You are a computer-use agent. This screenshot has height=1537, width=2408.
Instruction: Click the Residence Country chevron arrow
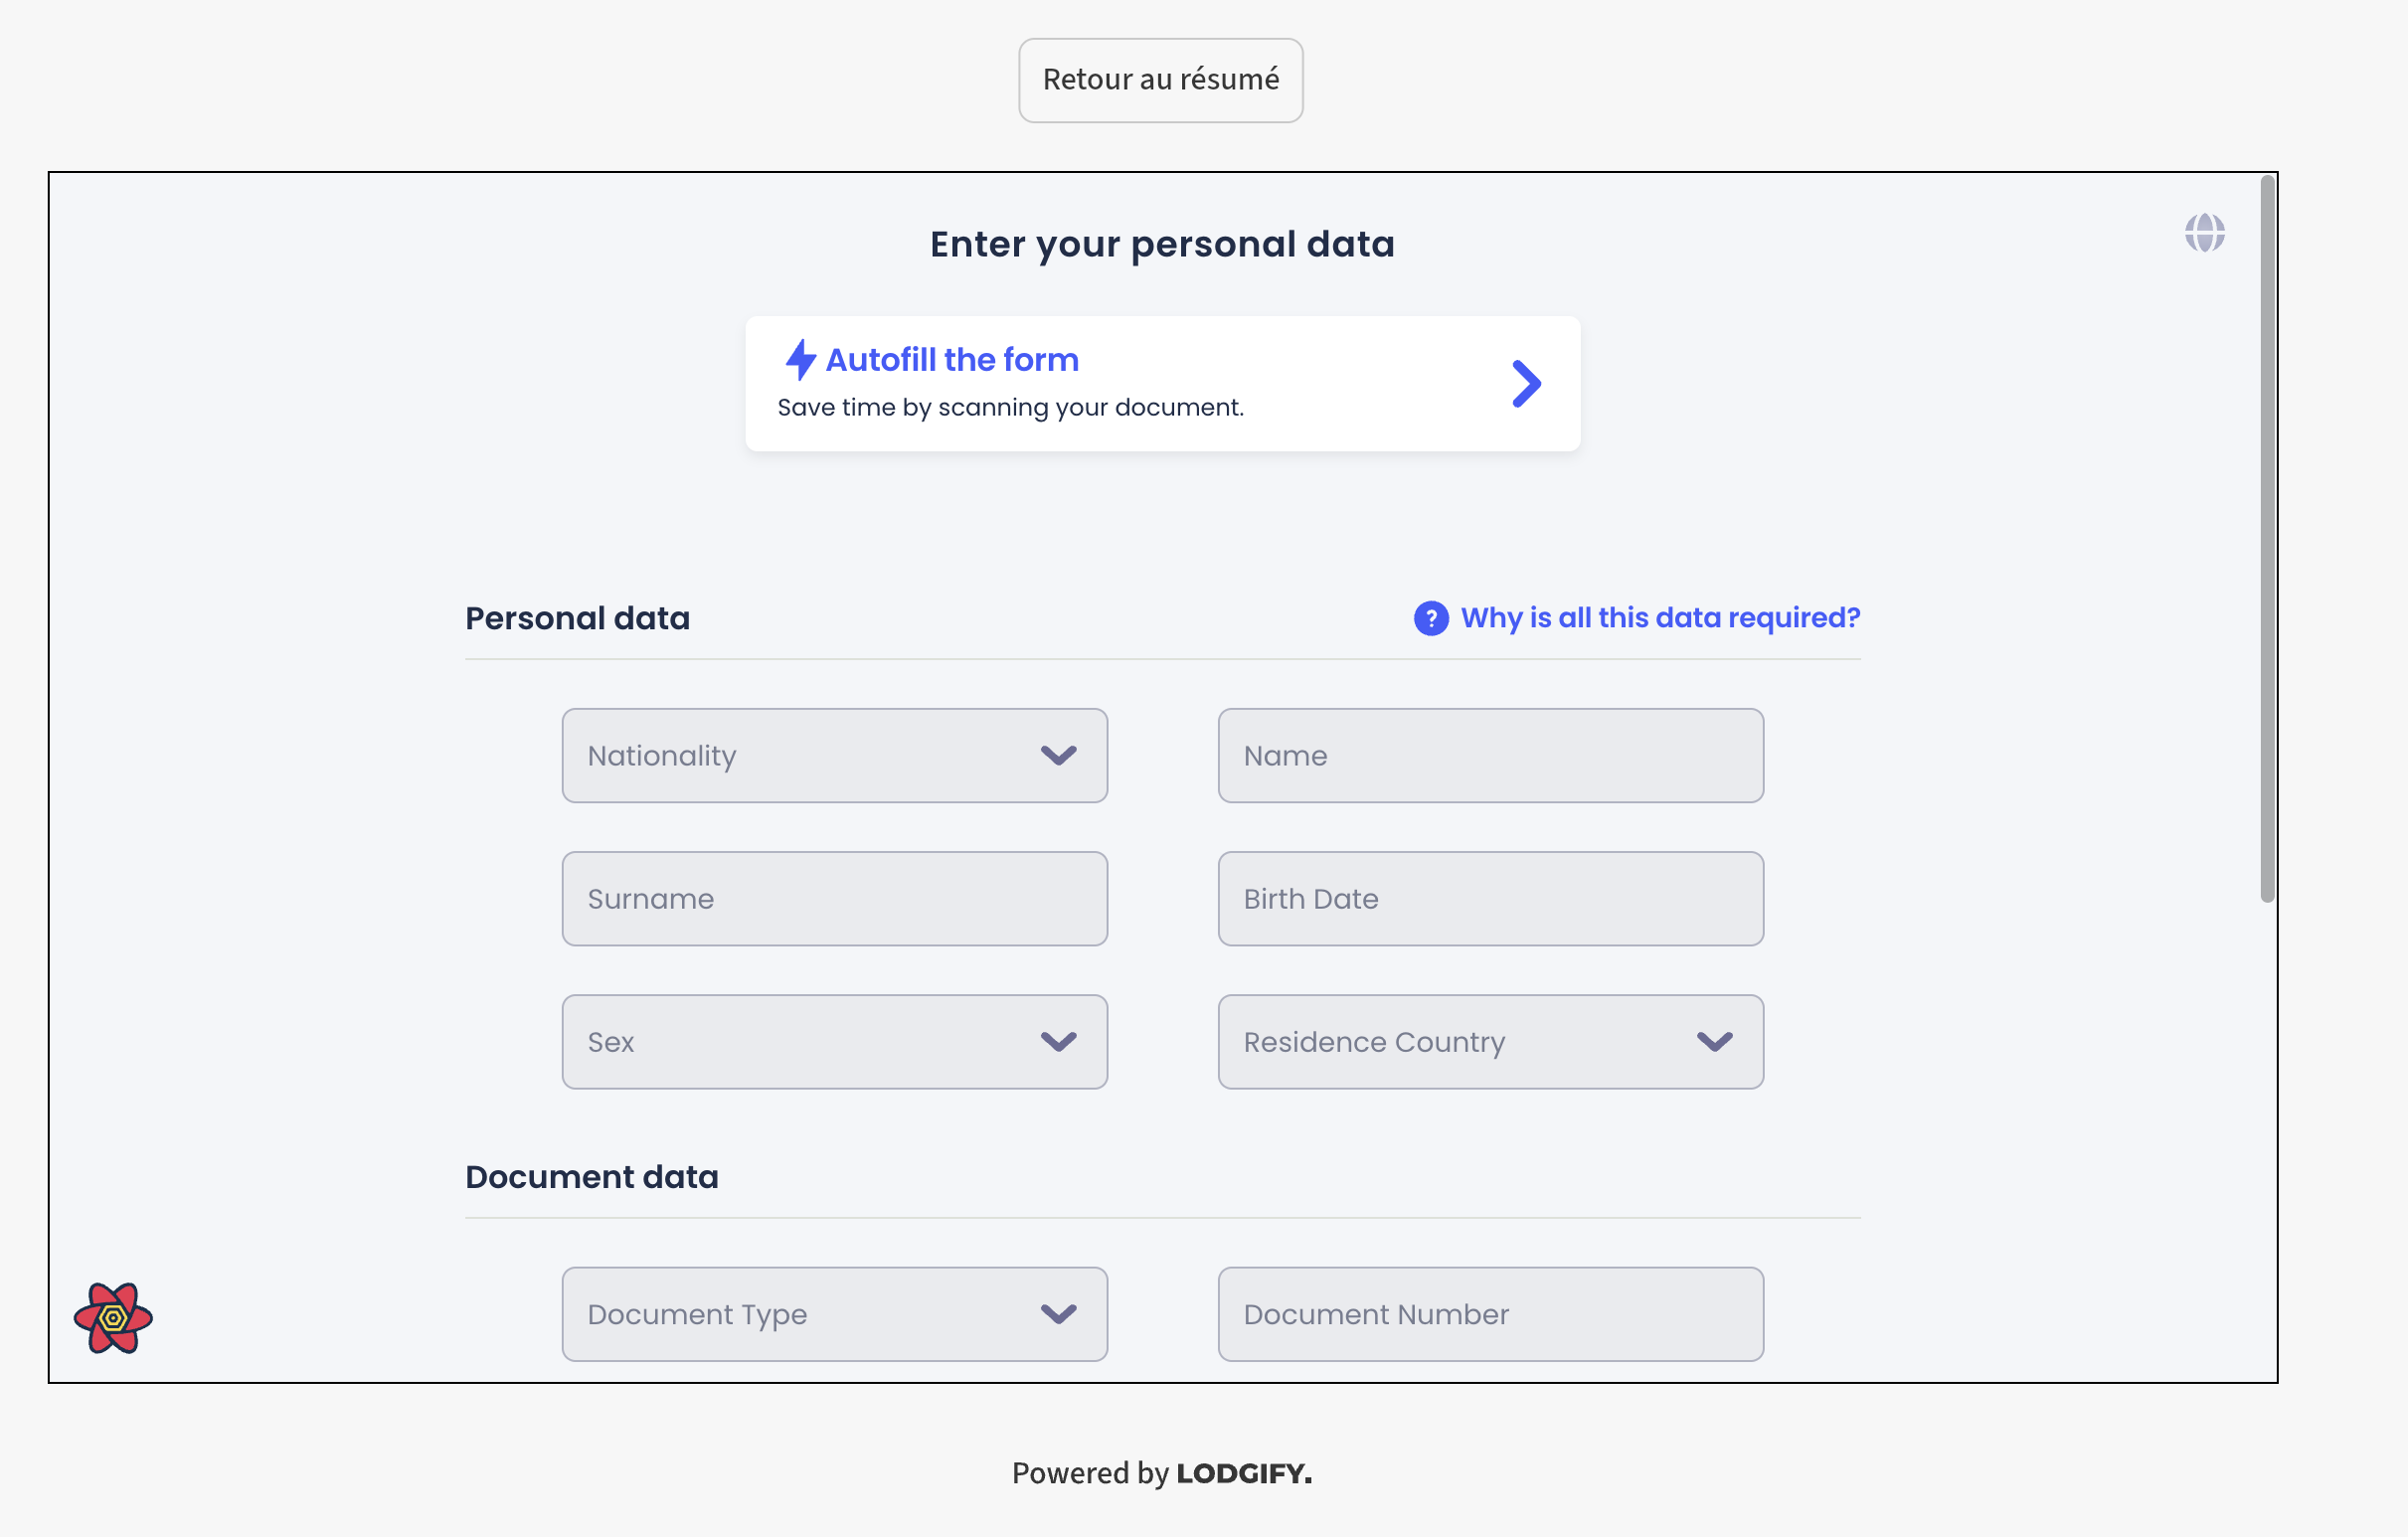click(x=1714, y=1042)
